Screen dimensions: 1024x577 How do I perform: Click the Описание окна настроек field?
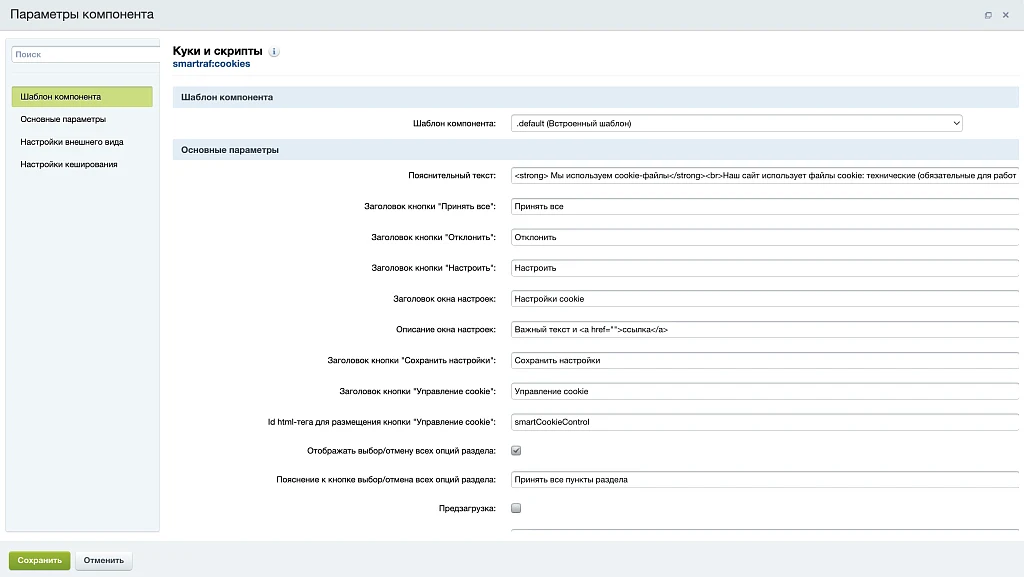765,330
